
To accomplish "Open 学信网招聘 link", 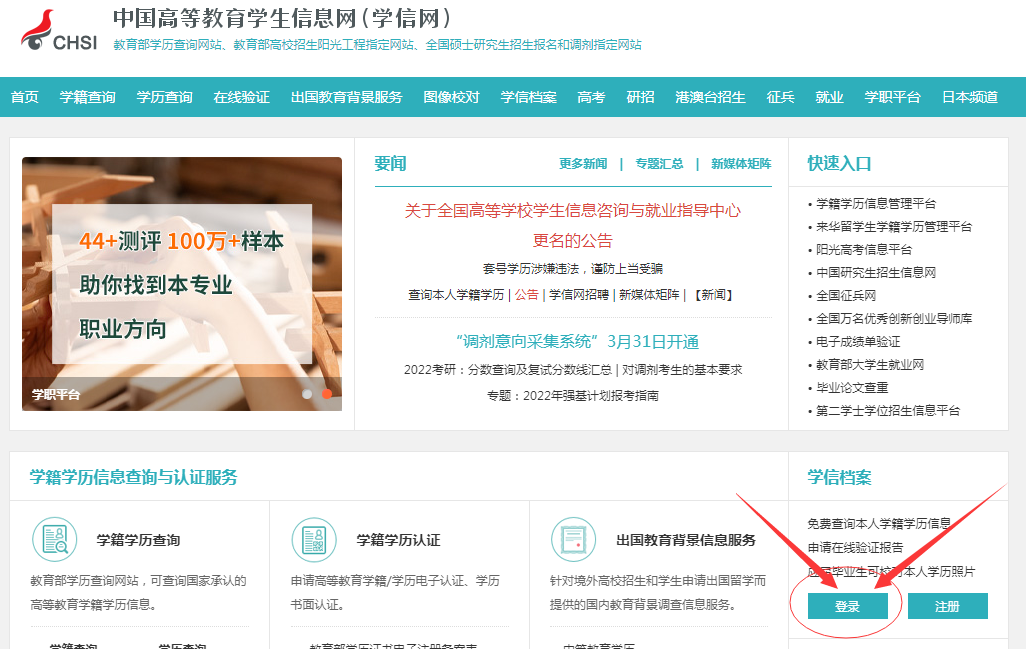I will pos(578,295).
